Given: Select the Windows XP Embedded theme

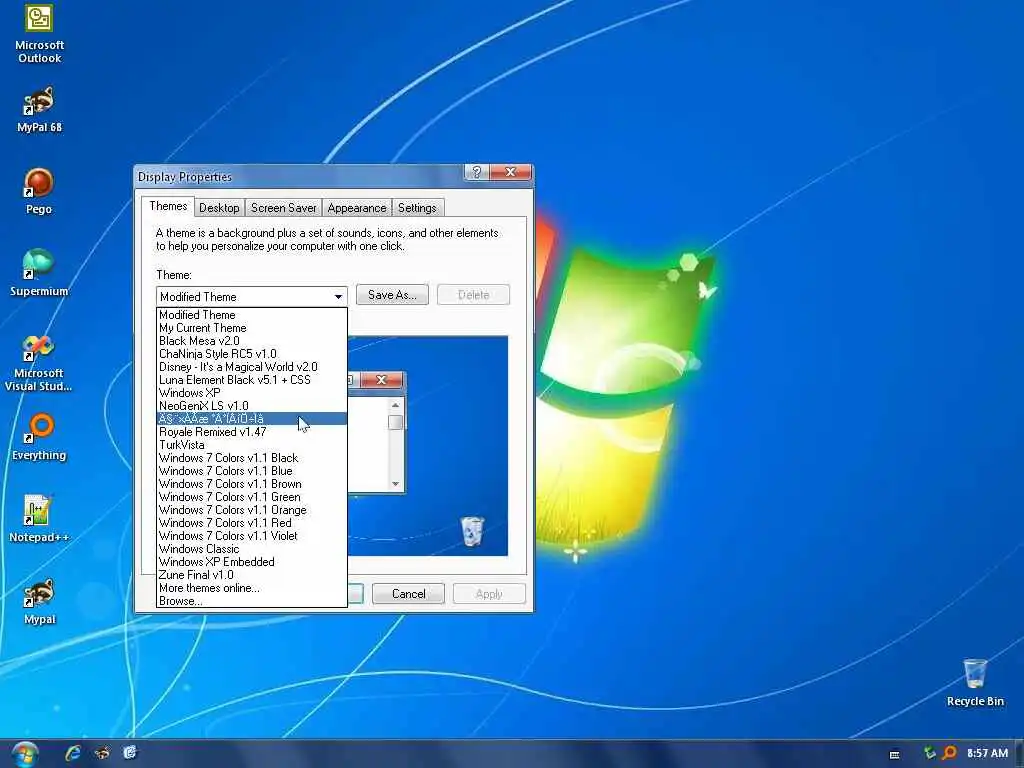Looking at the screenshot, I should [x=252, y=562].
